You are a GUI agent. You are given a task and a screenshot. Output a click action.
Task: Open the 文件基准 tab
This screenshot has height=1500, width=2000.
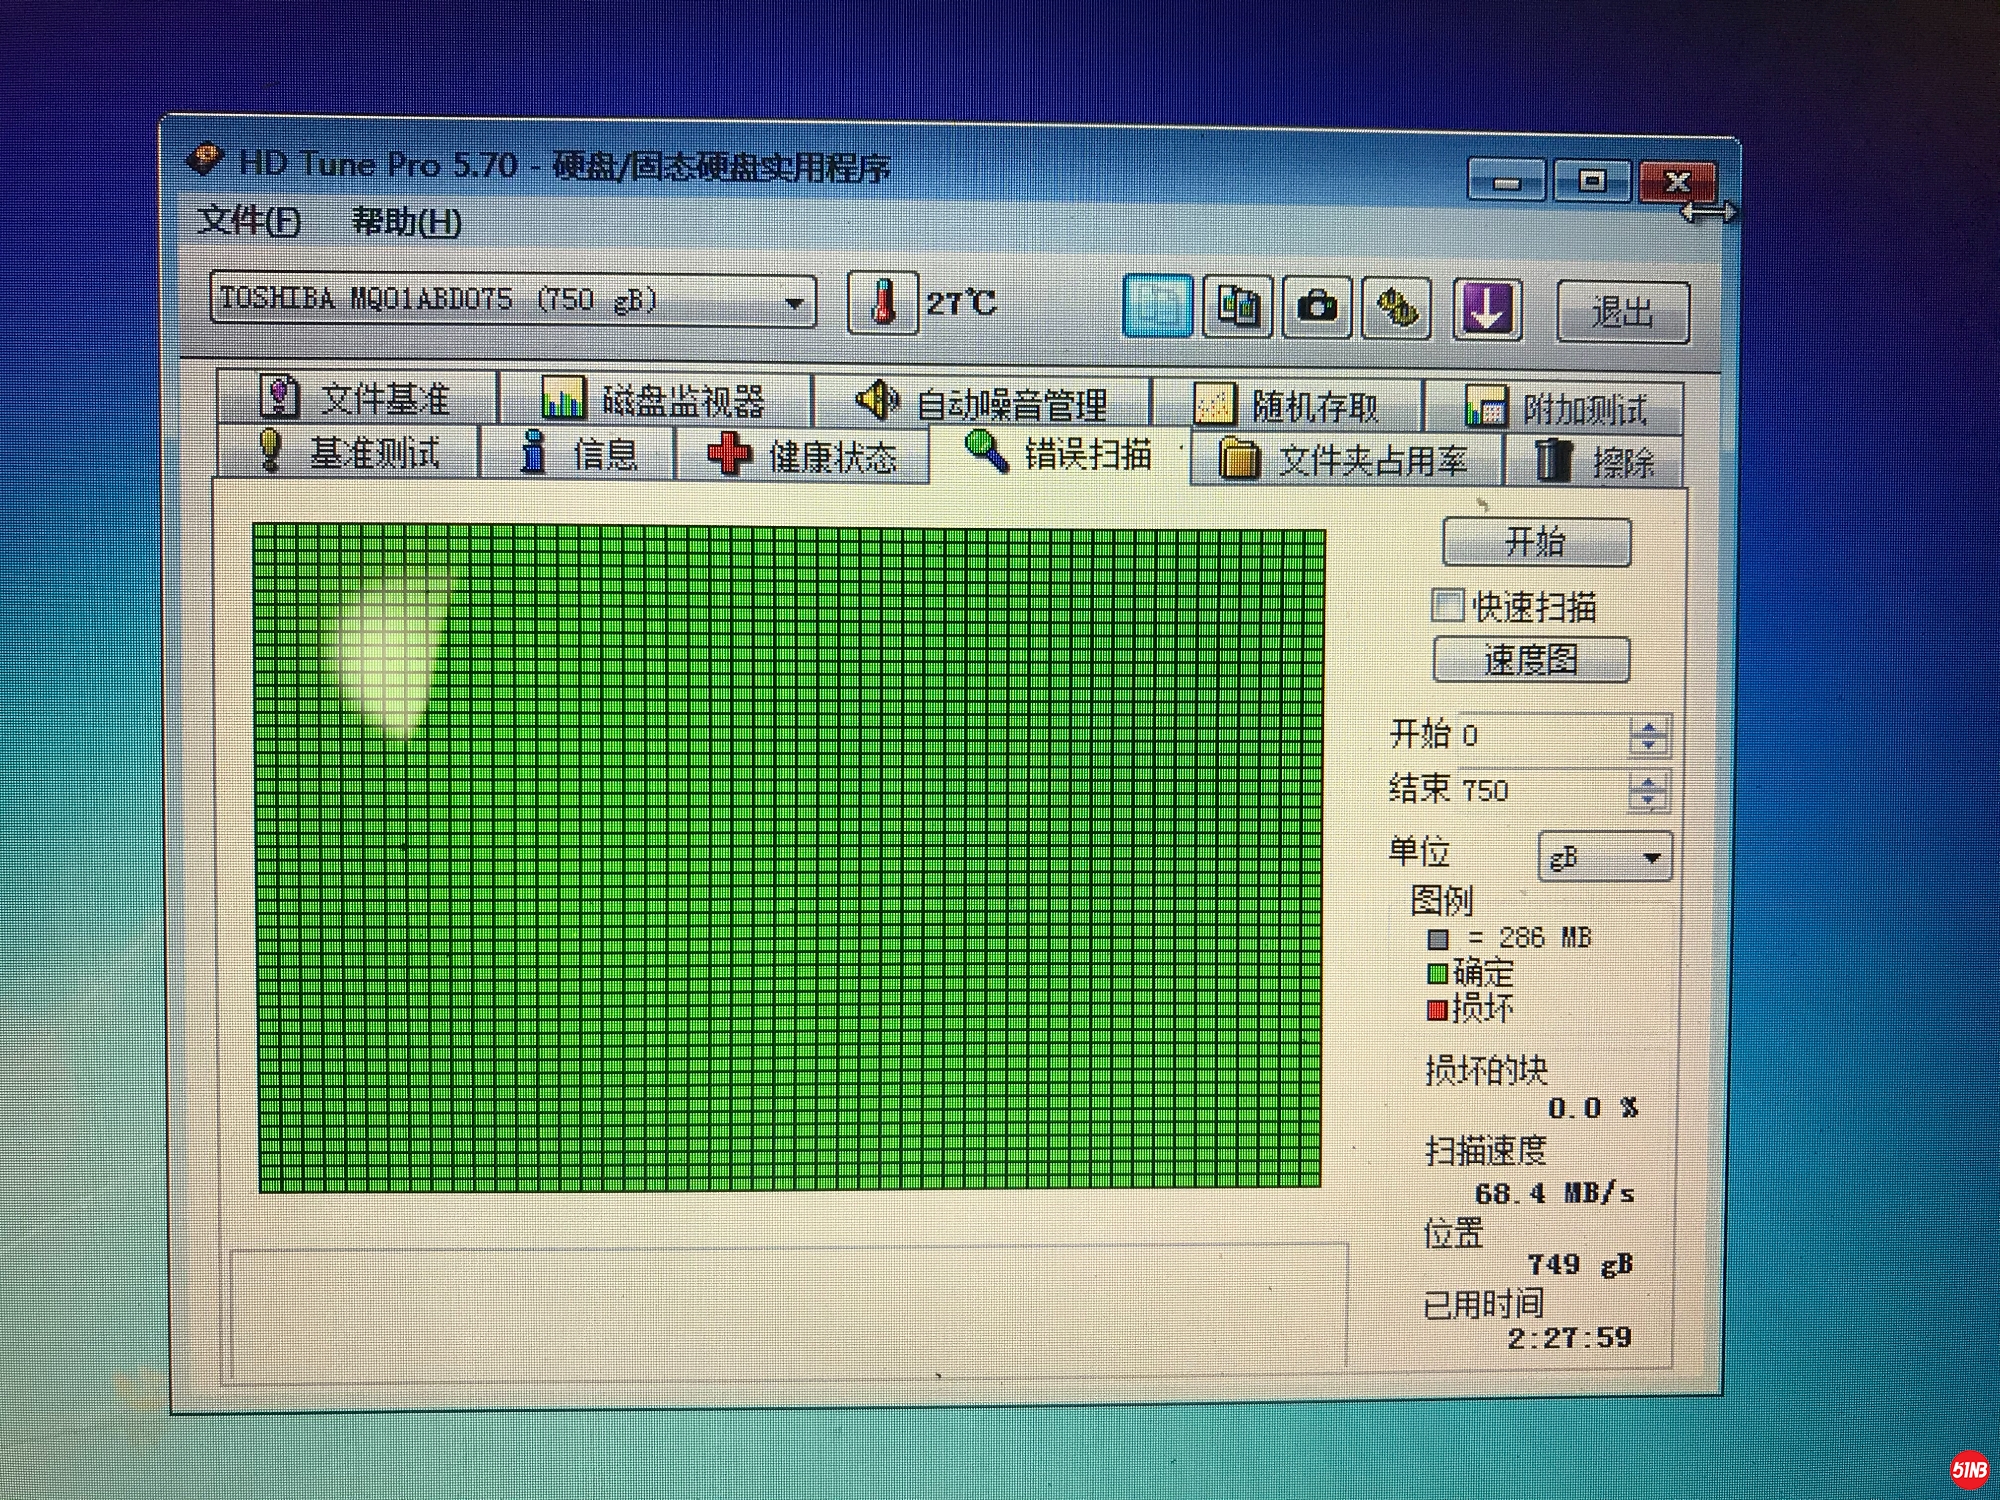357,398
